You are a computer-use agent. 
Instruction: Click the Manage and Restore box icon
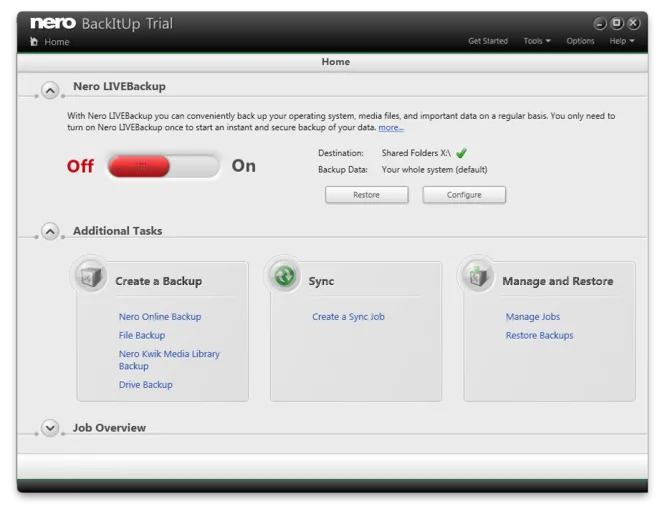click(x=478, y=277)
